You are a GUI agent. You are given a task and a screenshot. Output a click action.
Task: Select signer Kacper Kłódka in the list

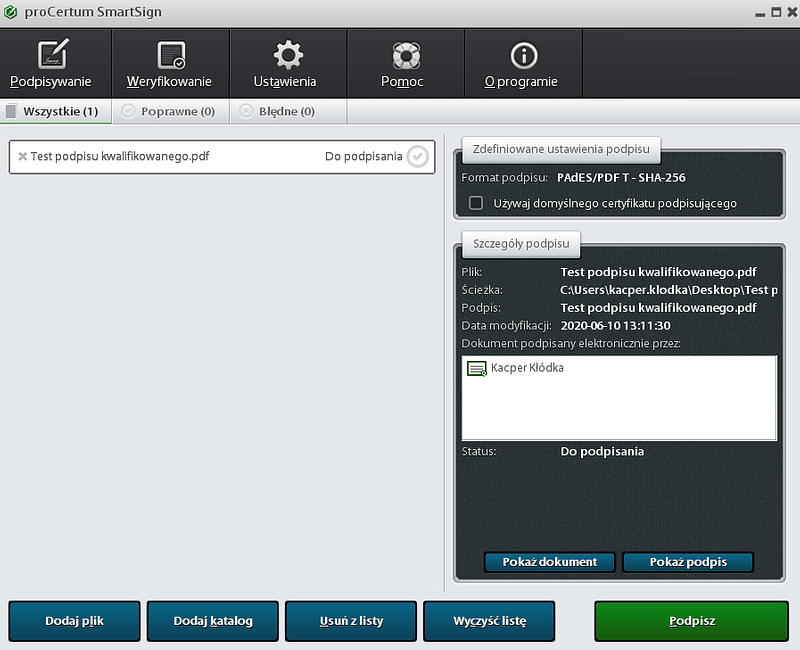(x=527, y=368)
